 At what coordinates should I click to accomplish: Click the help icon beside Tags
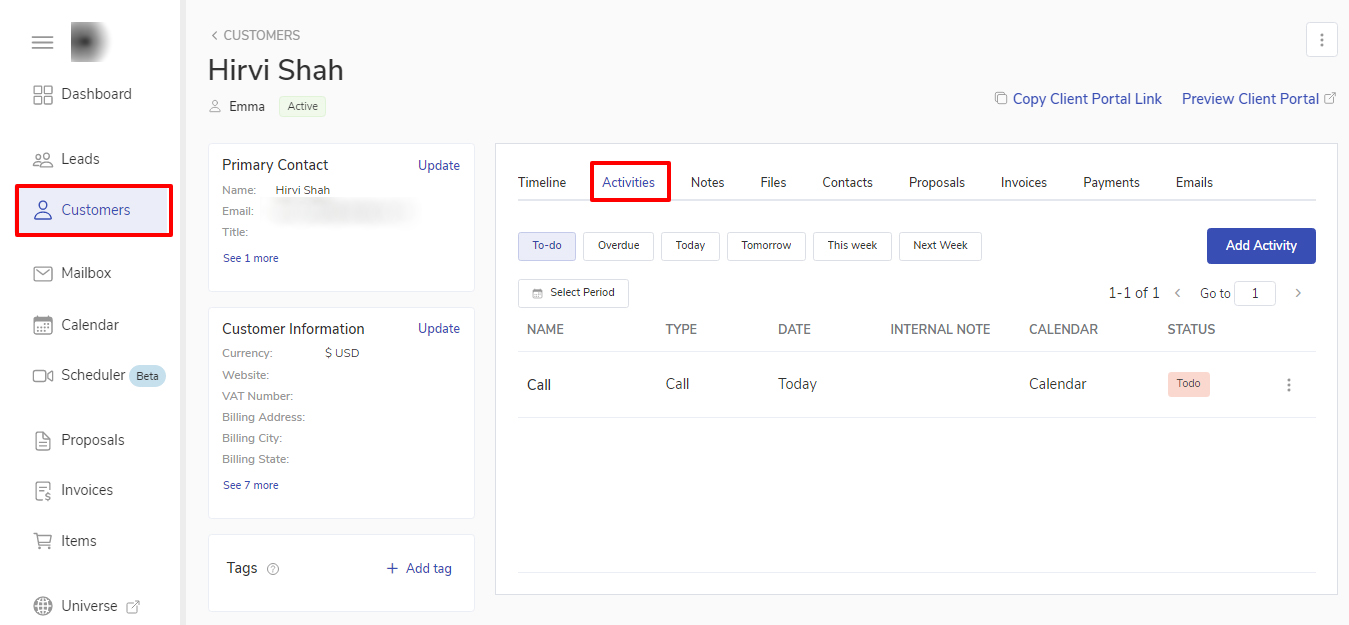273,569
